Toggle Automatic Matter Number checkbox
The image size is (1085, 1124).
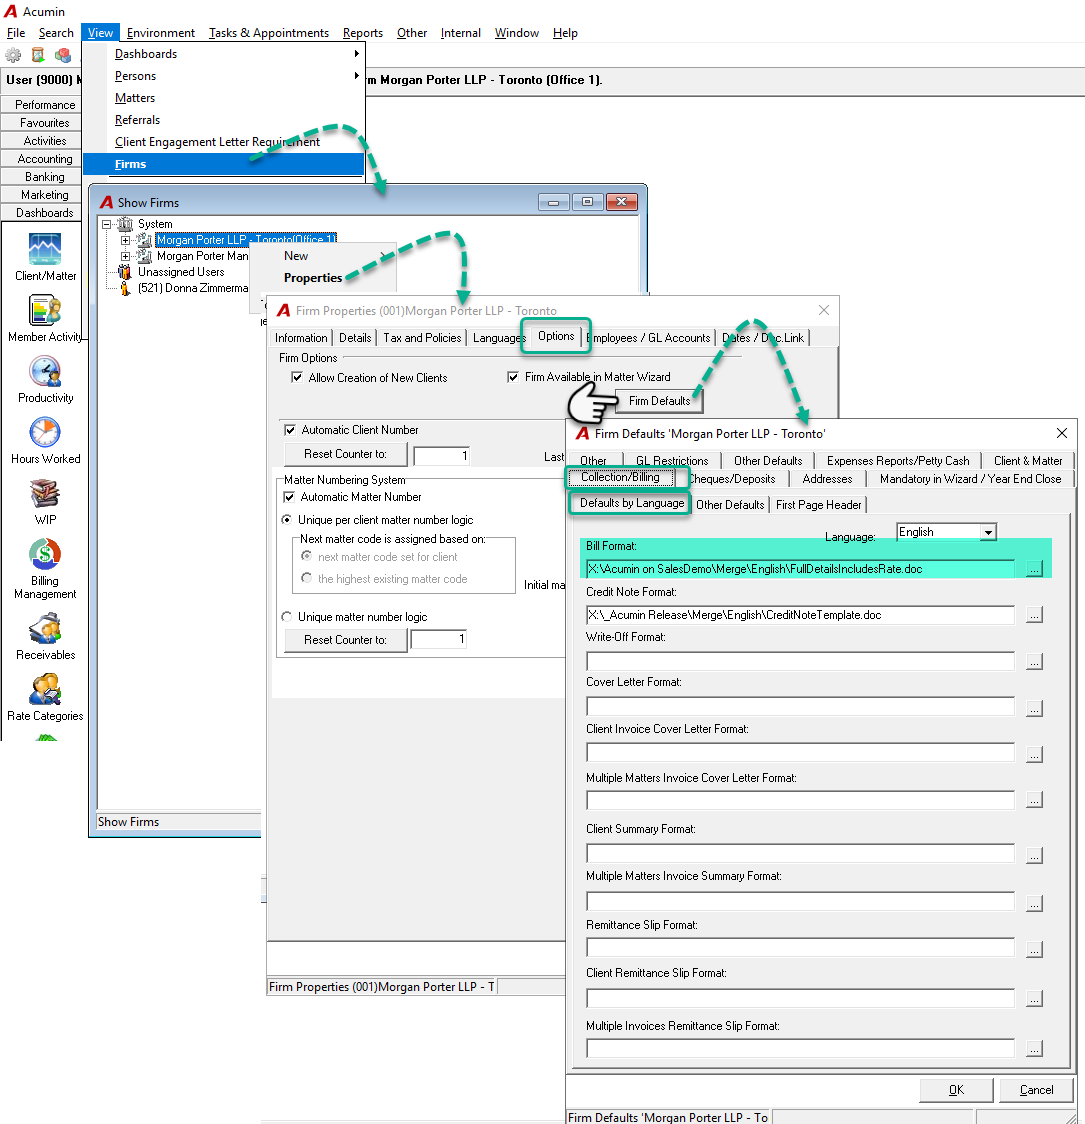pos(290,497)
